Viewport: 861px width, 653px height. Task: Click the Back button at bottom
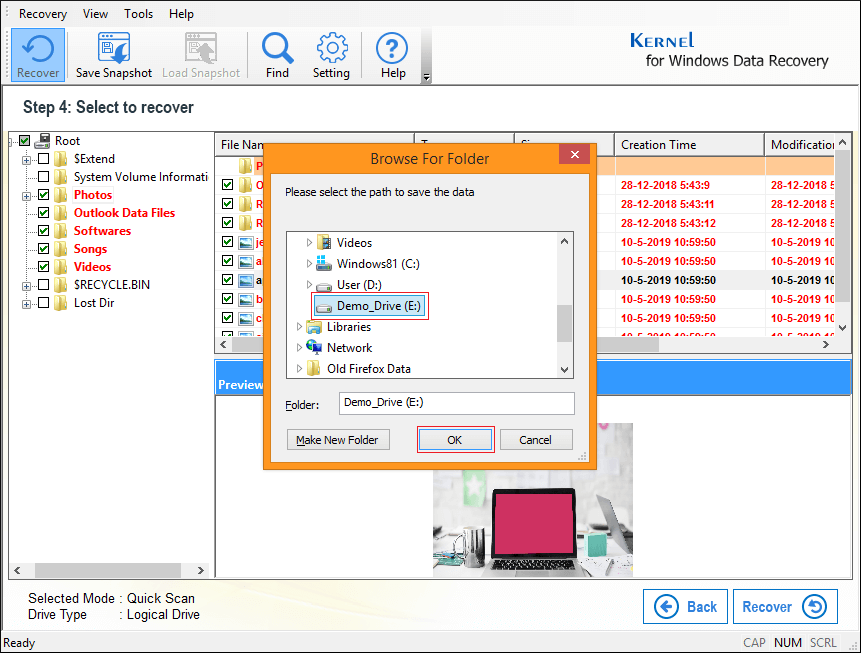(685, 607)
